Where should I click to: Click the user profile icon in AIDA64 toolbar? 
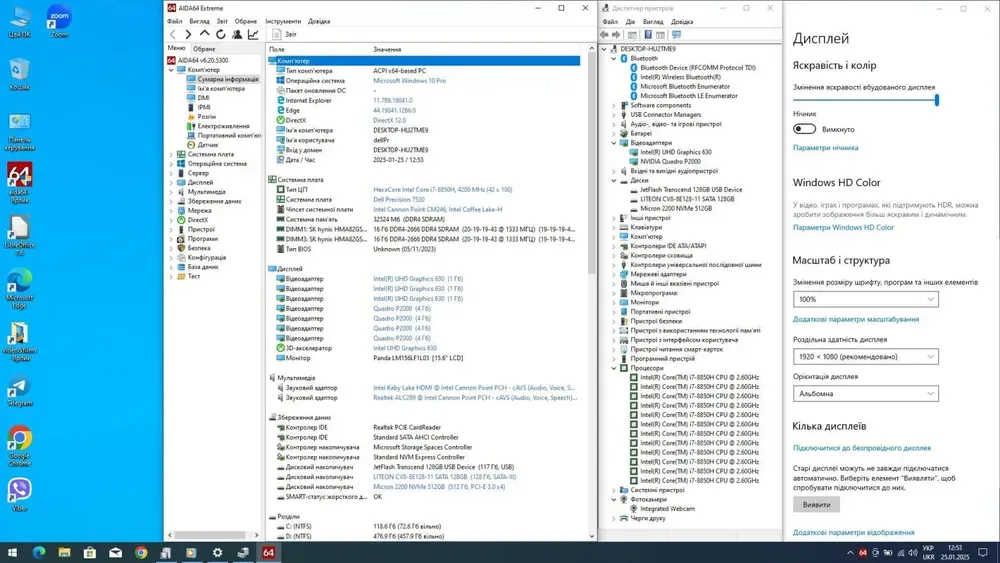click(x=237, y=34)
